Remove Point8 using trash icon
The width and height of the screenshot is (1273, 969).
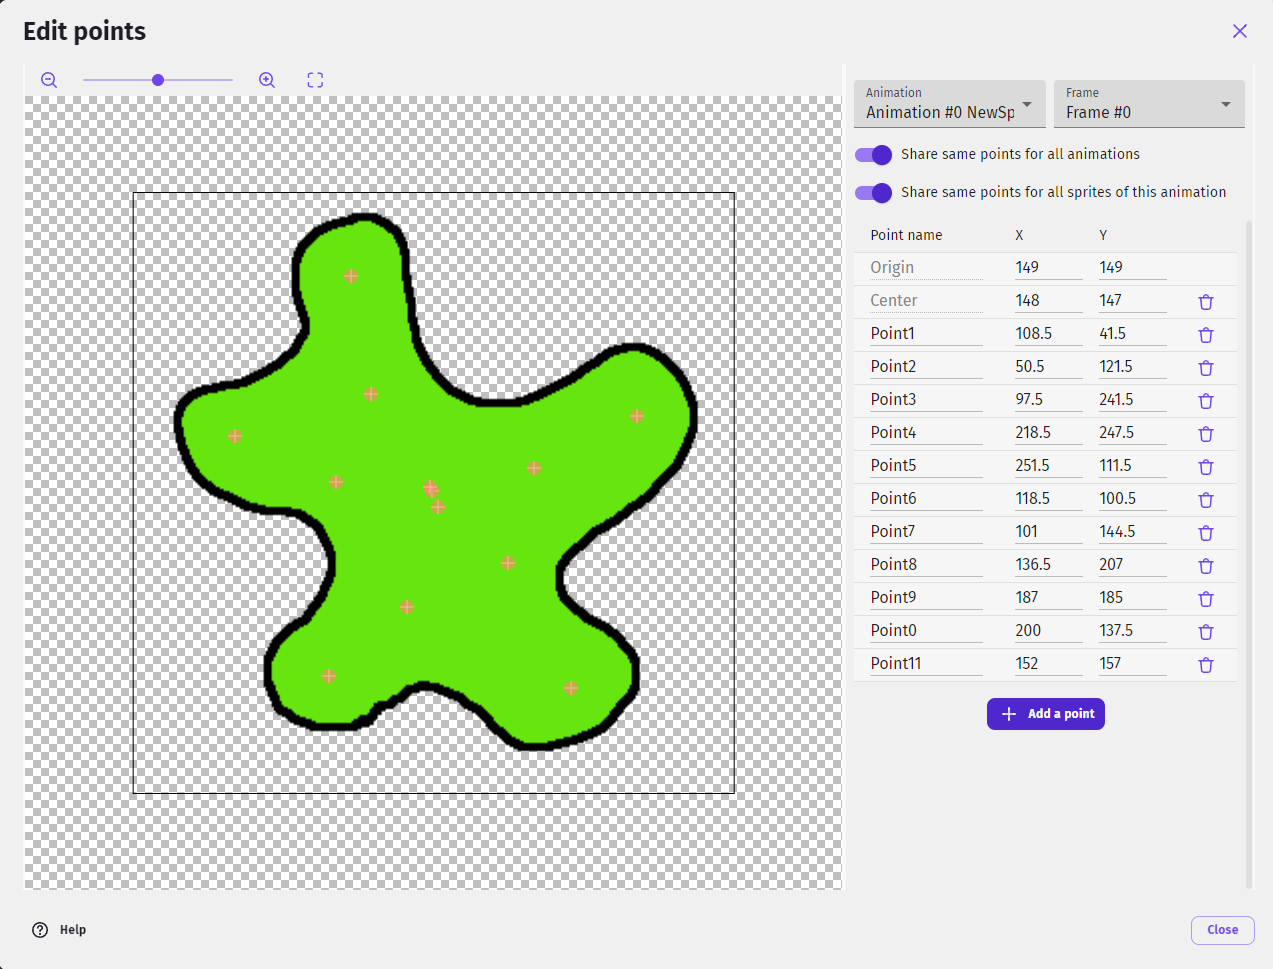[1205, 566]
